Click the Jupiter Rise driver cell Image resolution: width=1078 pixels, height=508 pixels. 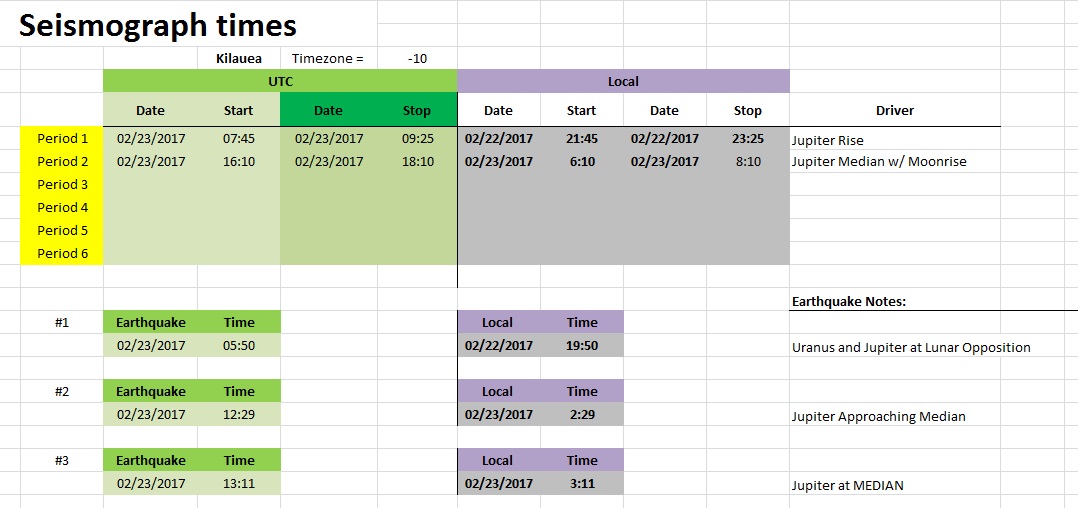pos(827,140)
